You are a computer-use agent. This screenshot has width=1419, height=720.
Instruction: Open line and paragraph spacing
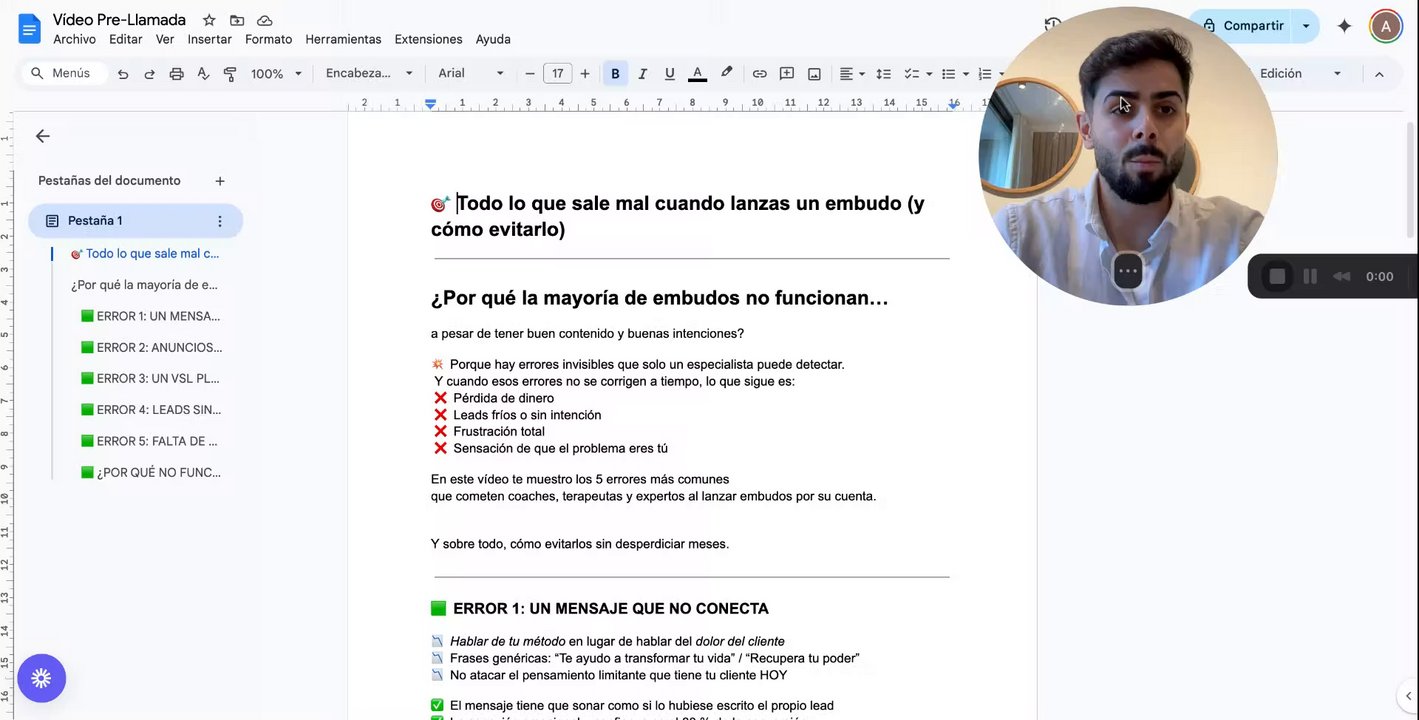(883, 74)
